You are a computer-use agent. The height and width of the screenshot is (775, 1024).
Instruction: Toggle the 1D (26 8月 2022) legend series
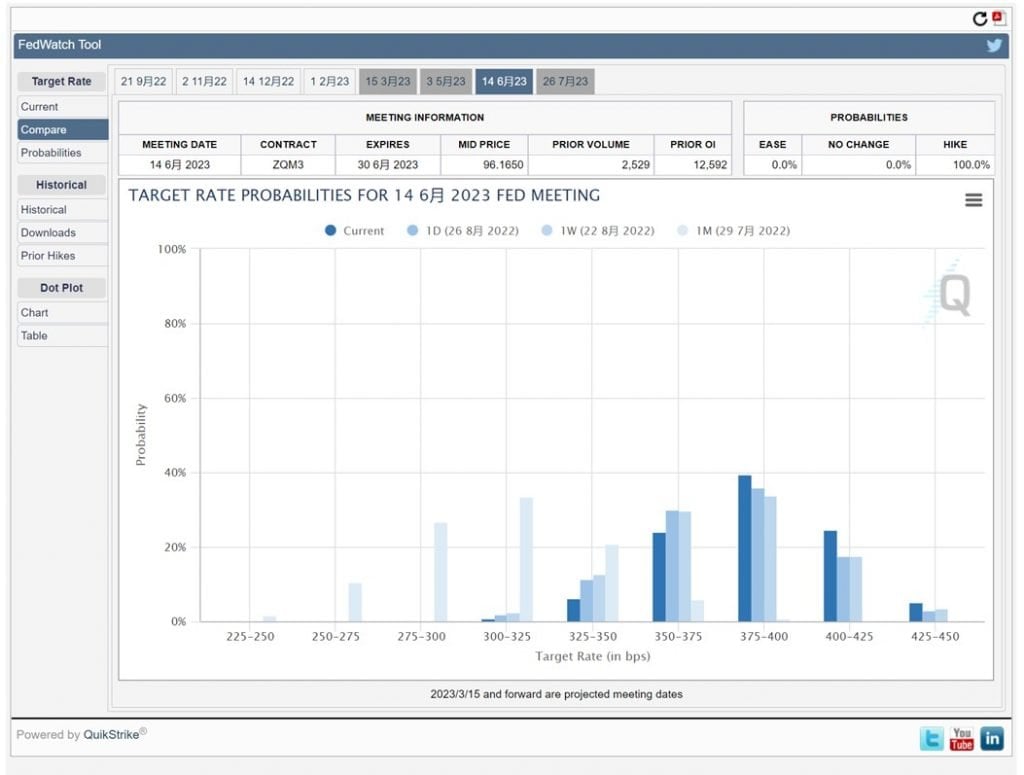pos(463,230)
